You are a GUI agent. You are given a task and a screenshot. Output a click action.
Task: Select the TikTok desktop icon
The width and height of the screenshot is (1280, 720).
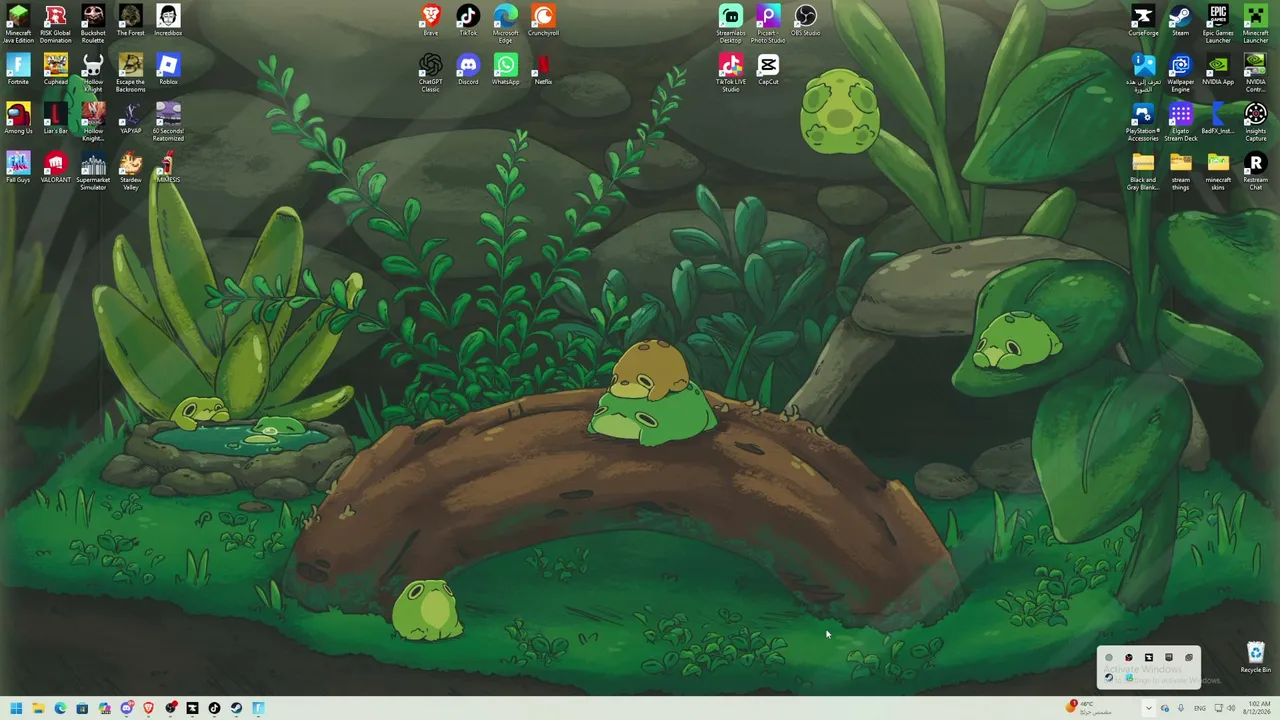(468, 20)
